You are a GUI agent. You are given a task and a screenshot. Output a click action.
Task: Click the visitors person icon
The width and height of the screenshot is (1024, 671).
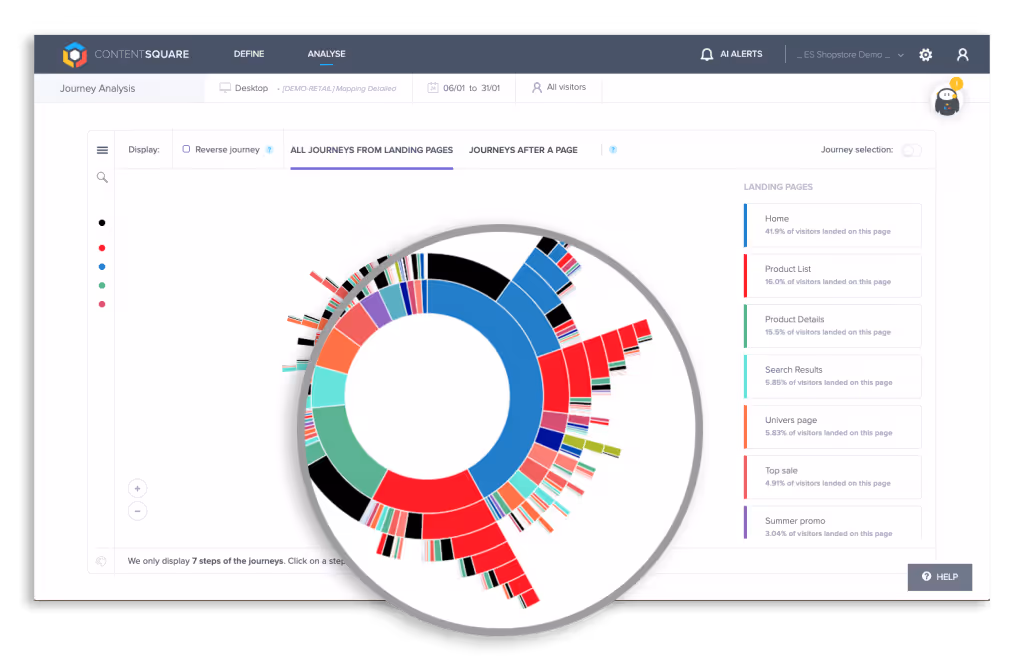(x=537, y=88)
